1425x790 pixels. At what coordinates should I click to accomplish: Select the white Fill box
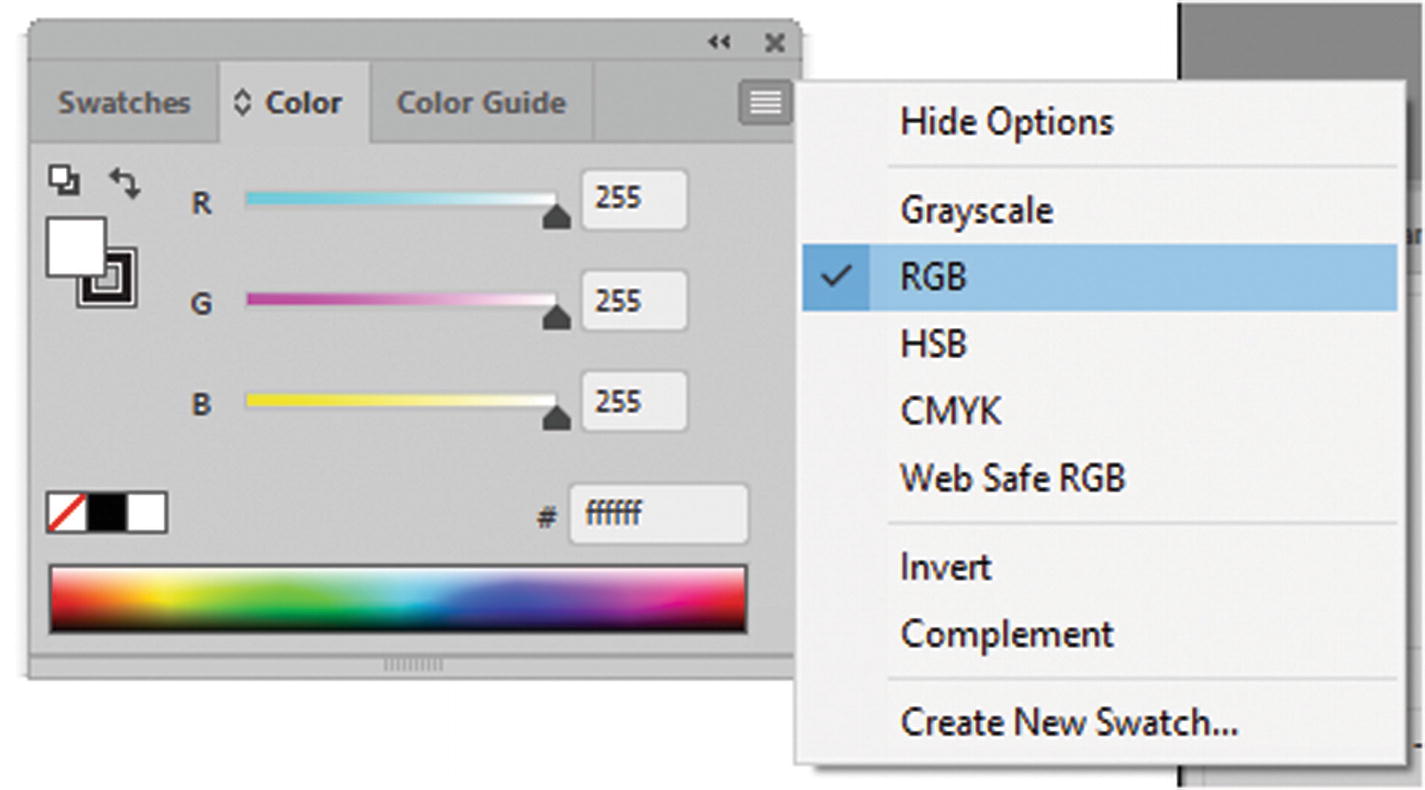[74, 246]
